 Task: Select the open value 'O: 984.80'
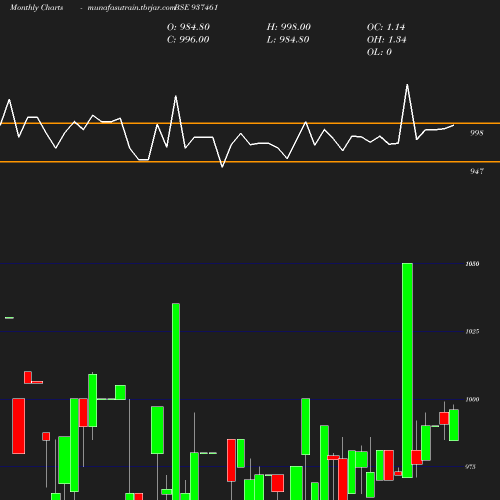[x=188, y=27]
